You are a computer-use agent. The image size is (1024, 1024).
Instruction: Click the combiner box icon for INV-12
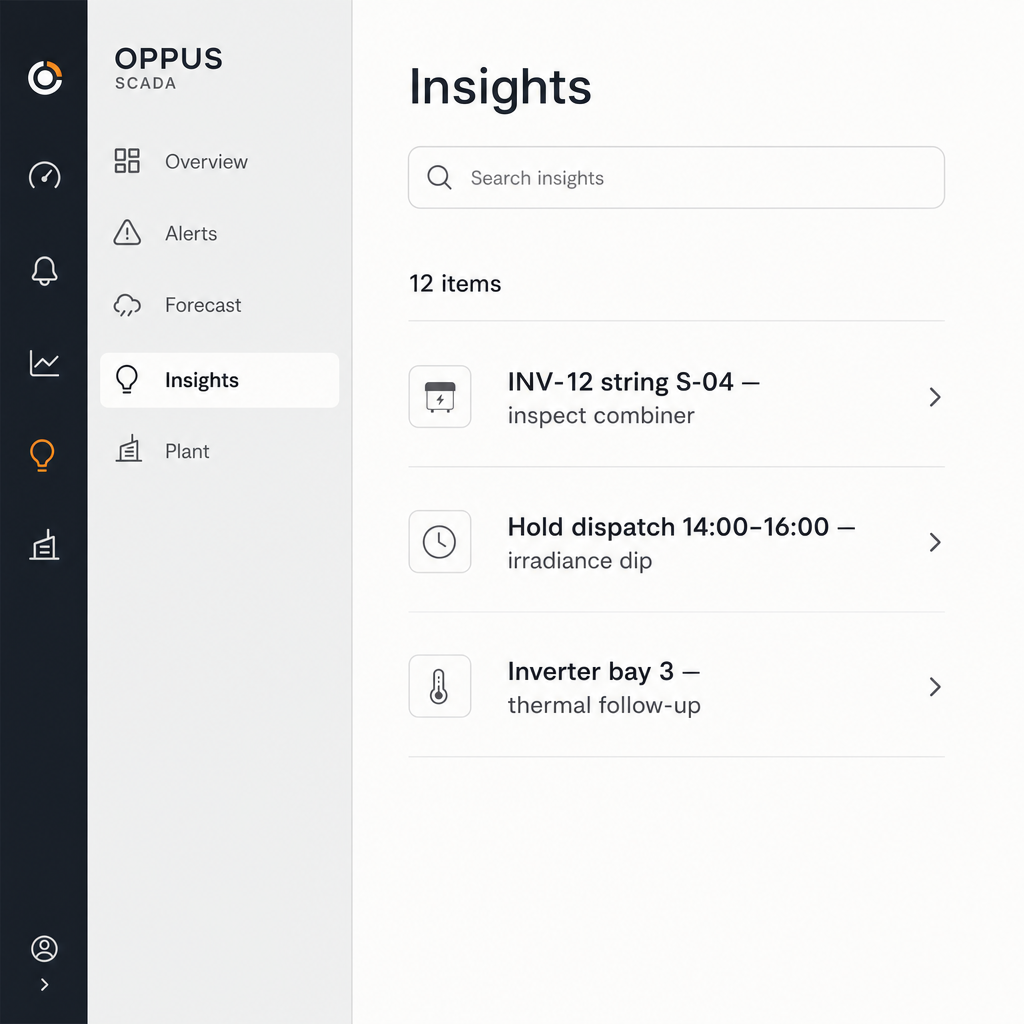440,396
